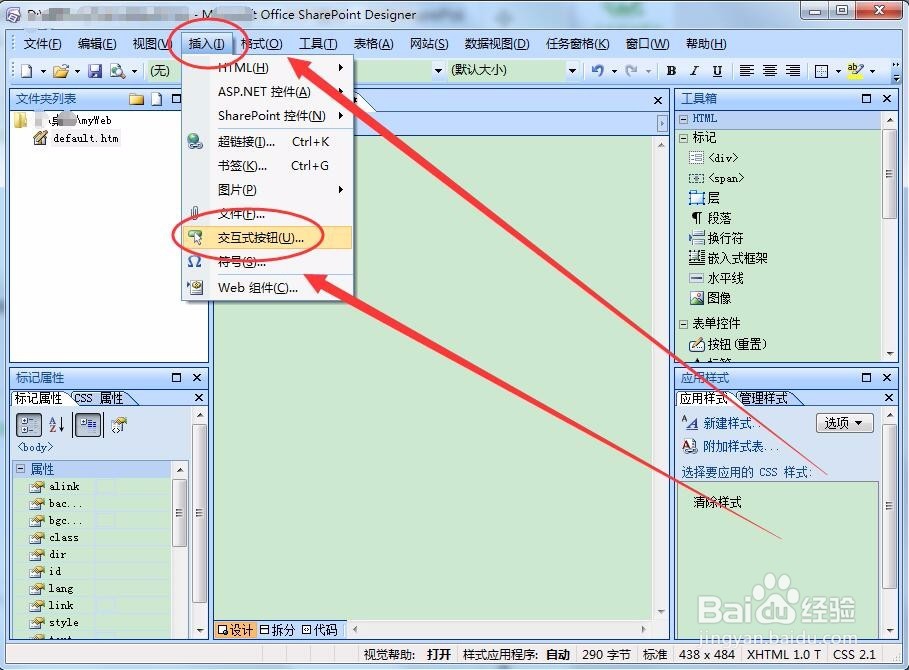909x670 pixels.
Task: Collapse the 标记 group in toolbox
Action: point(683,139)
